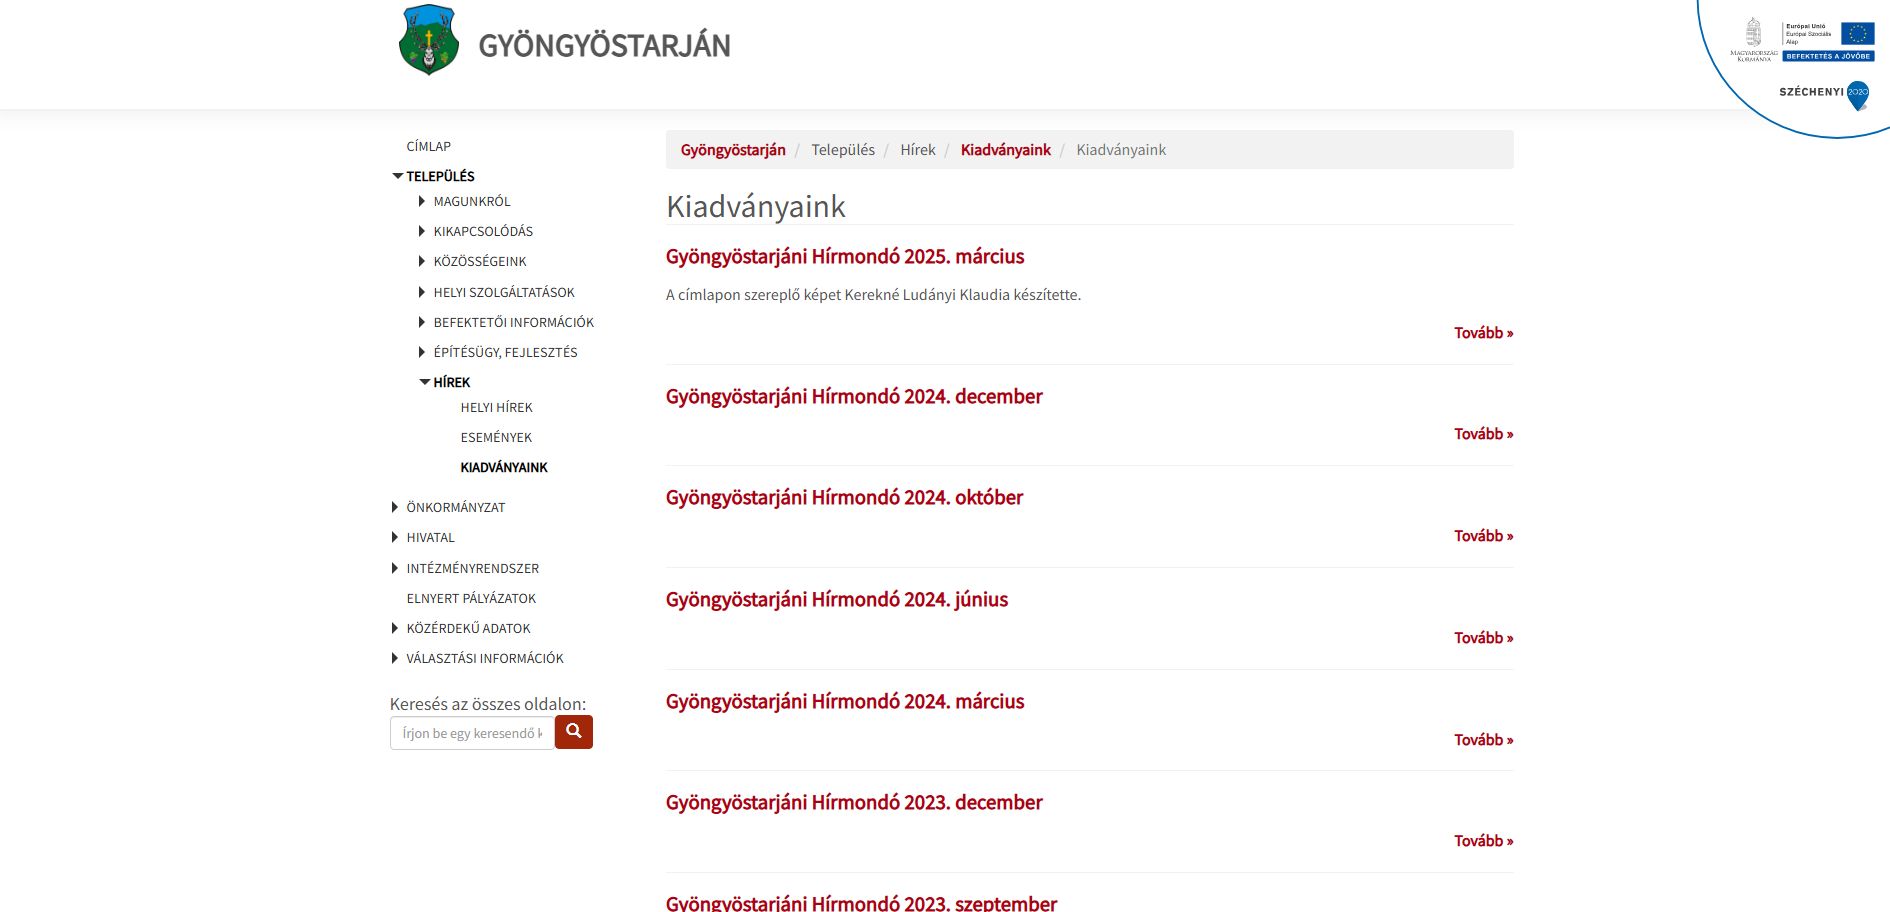The width and height of the screenshot is (1890, 912).
Task: Open the MAGUNKRÓL menu item
Action: pyautogui.click(x=472, y=201)
